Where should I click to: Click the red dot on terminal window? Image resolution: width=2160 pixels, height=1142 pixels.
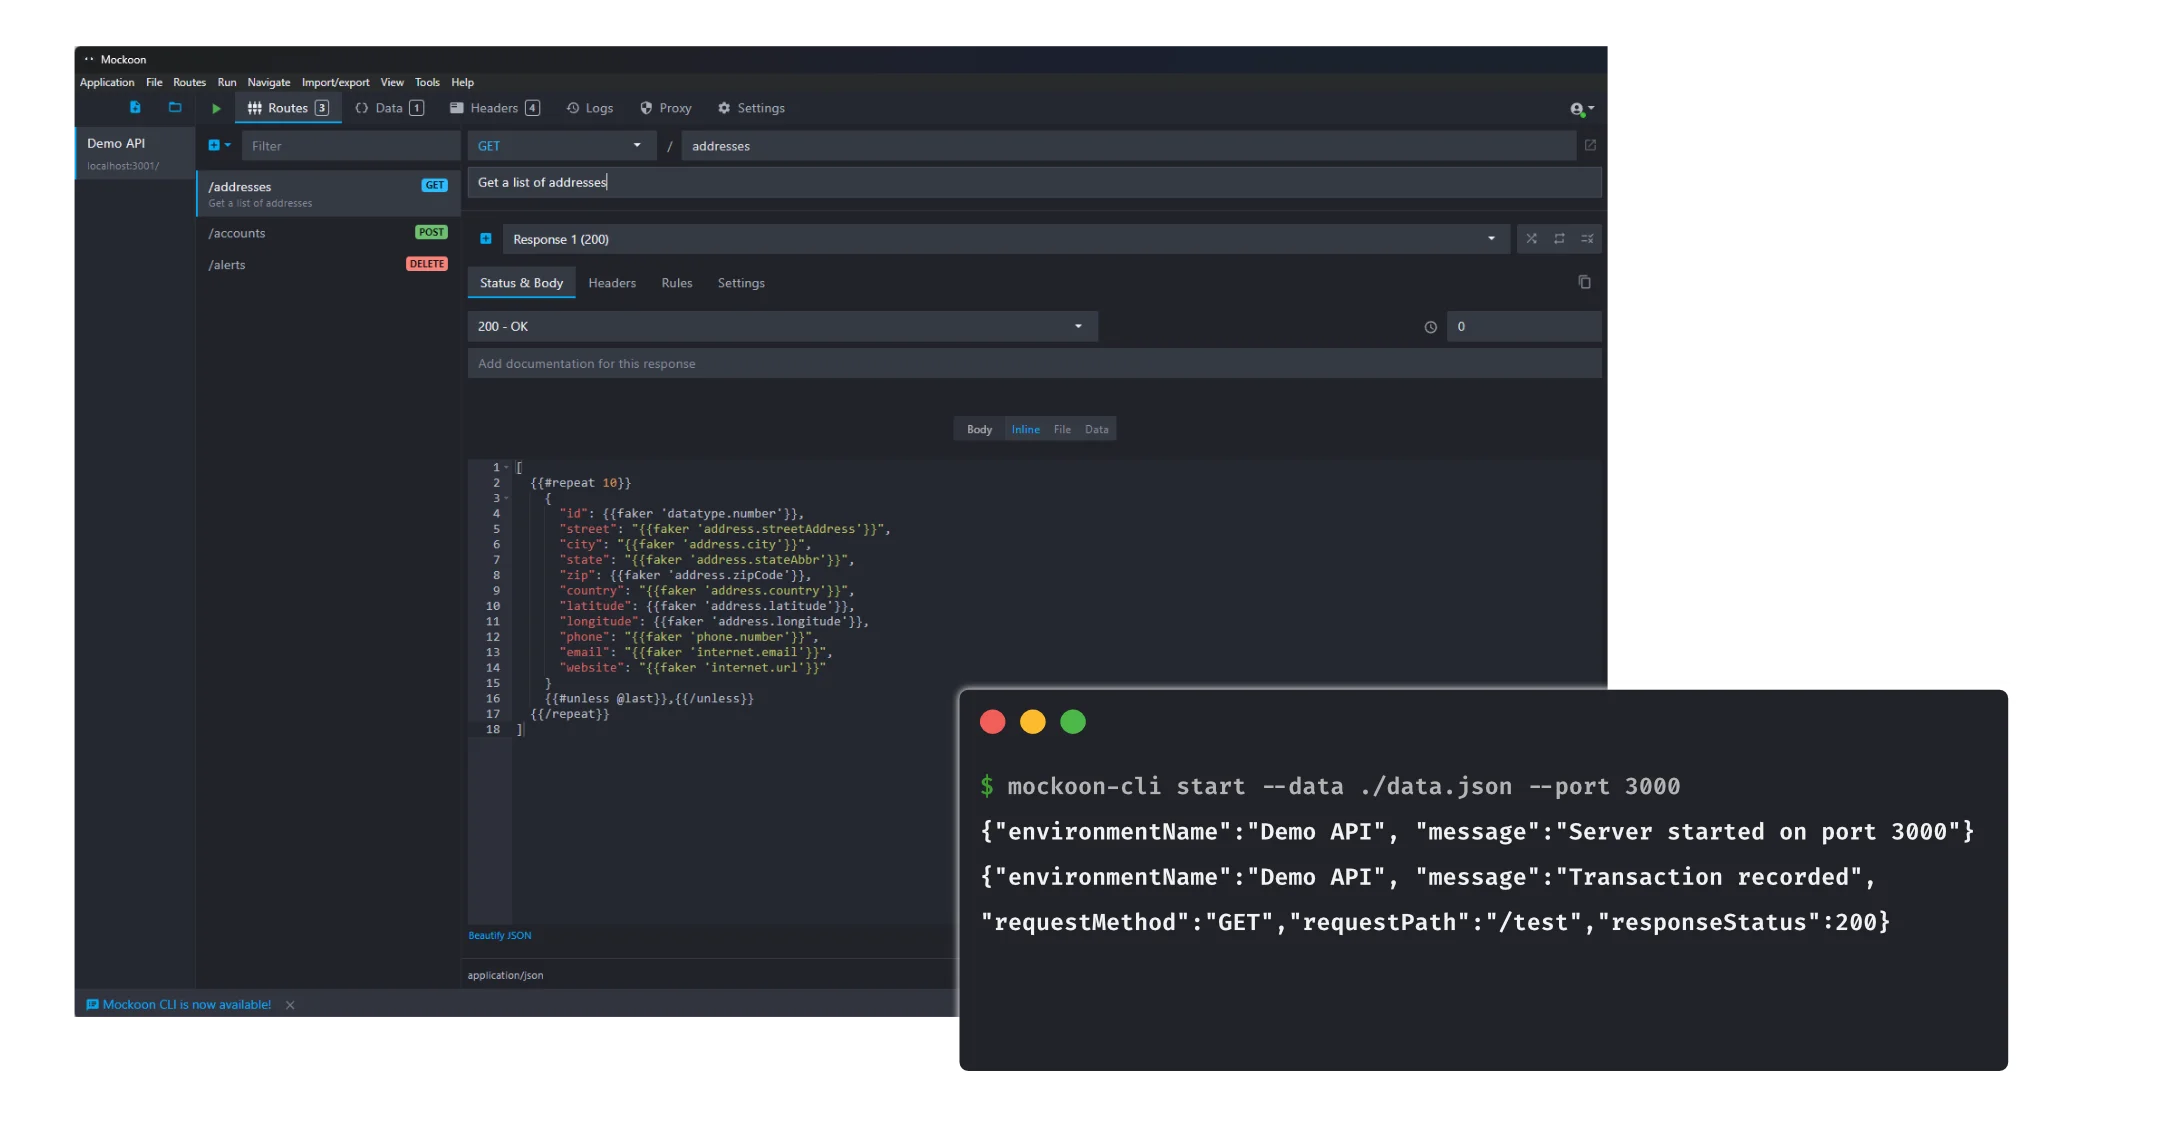[x=992, y=722]
